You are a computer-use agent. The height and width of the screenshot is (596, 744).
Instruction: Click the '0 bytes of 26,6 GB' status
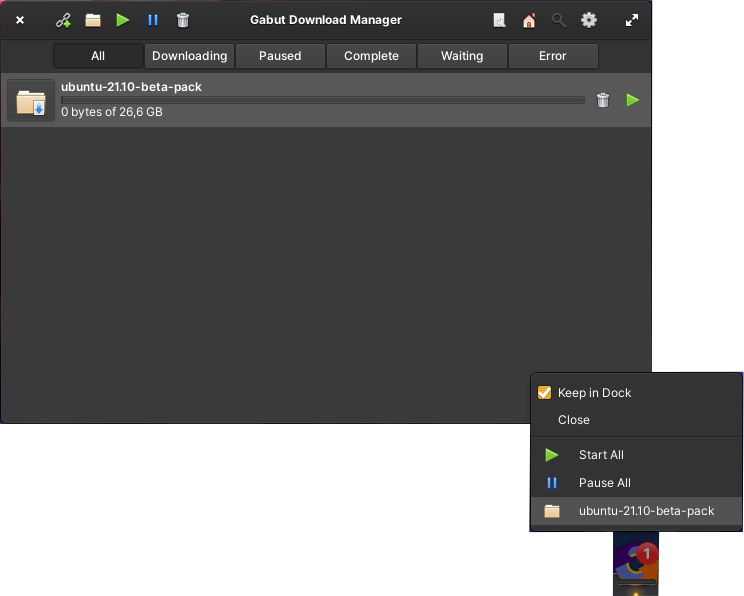pos(112,112)
